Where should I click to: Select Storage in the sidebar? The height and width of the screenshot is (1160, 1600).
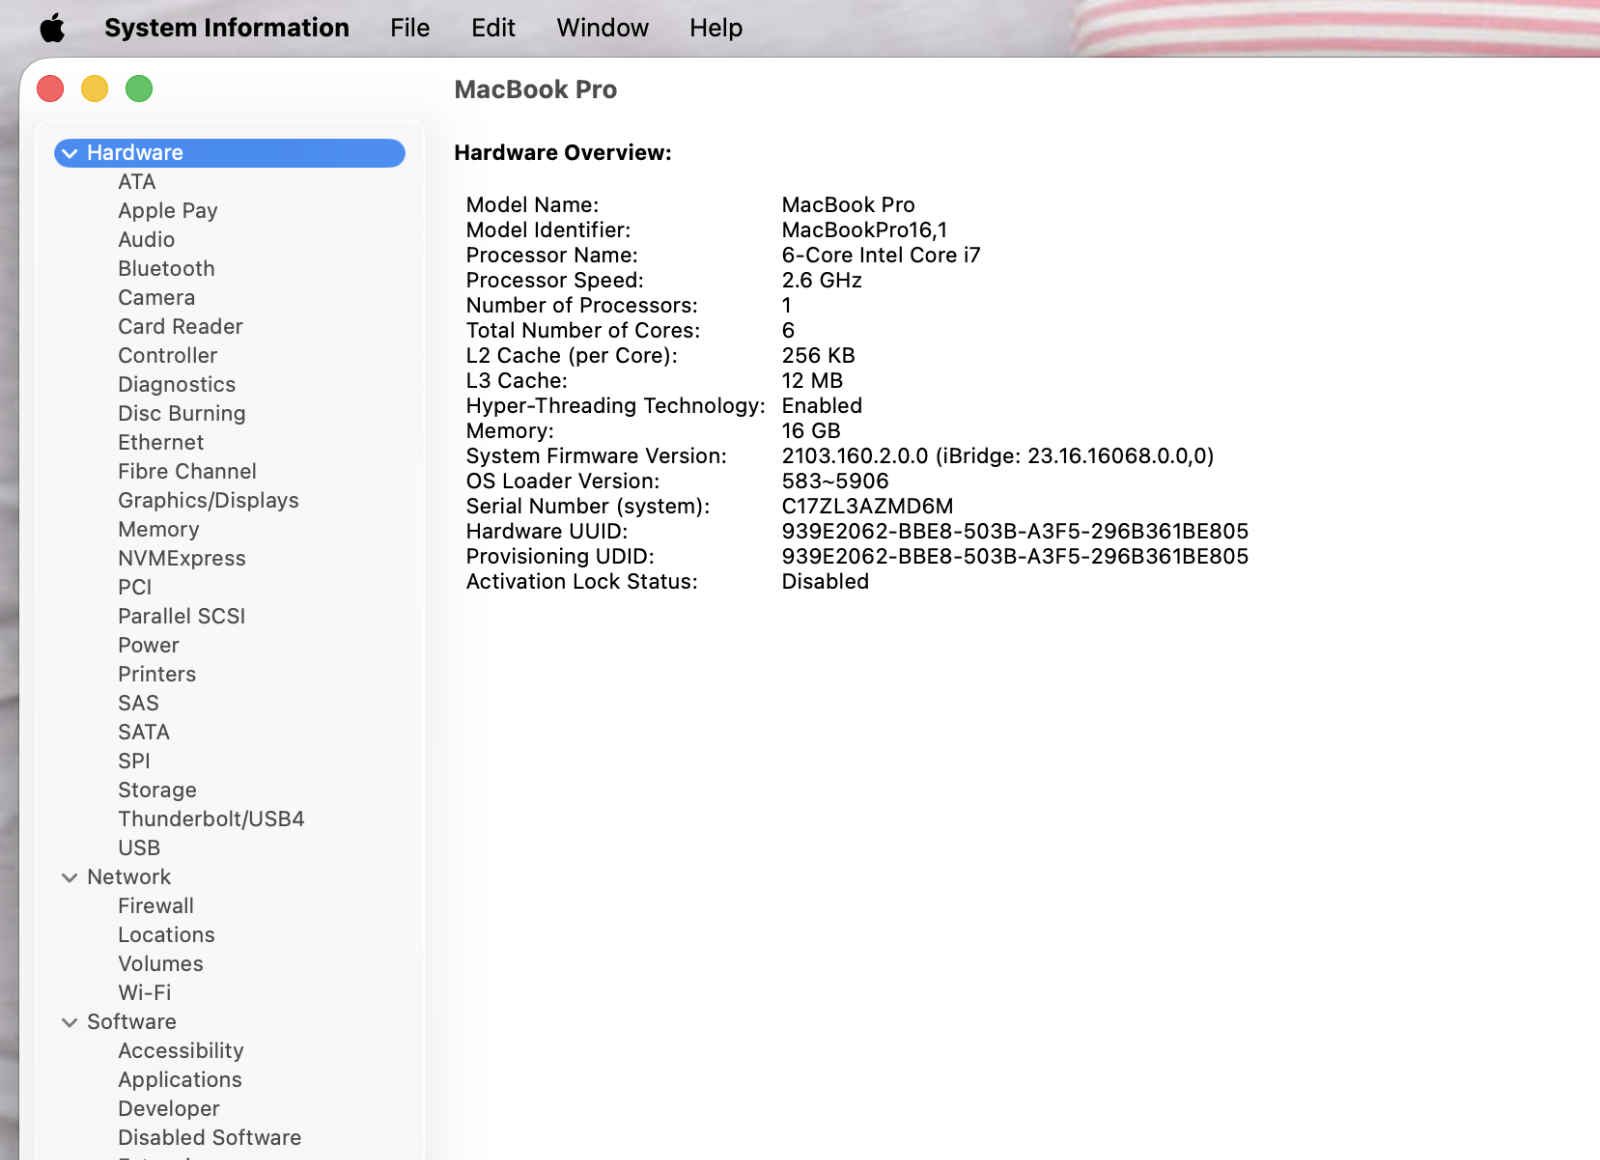coord(157,791)
